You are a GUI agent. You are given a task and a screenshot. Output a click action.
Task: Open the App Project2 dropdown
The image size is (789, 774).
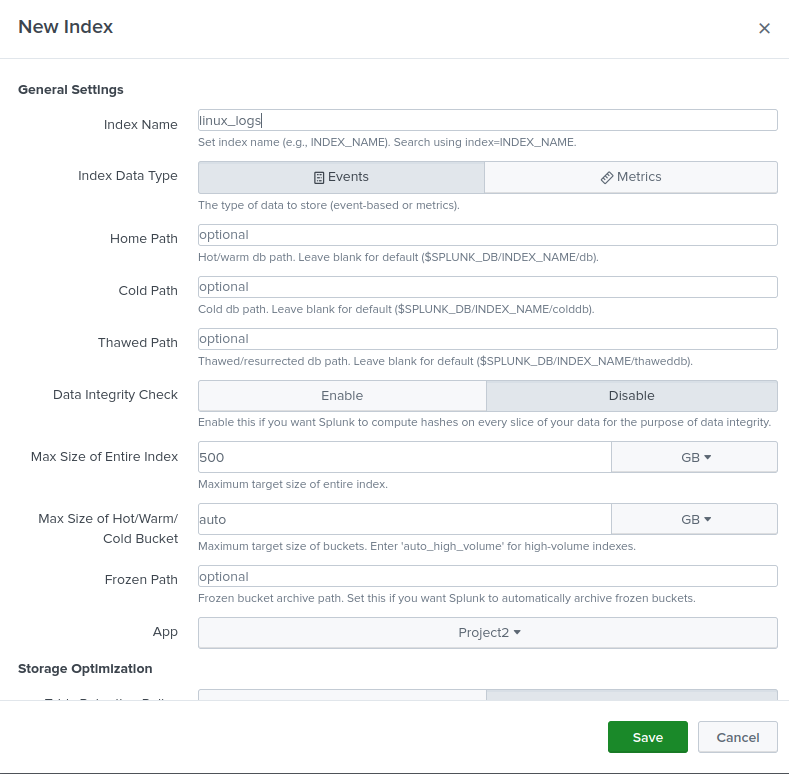[488, 633]
